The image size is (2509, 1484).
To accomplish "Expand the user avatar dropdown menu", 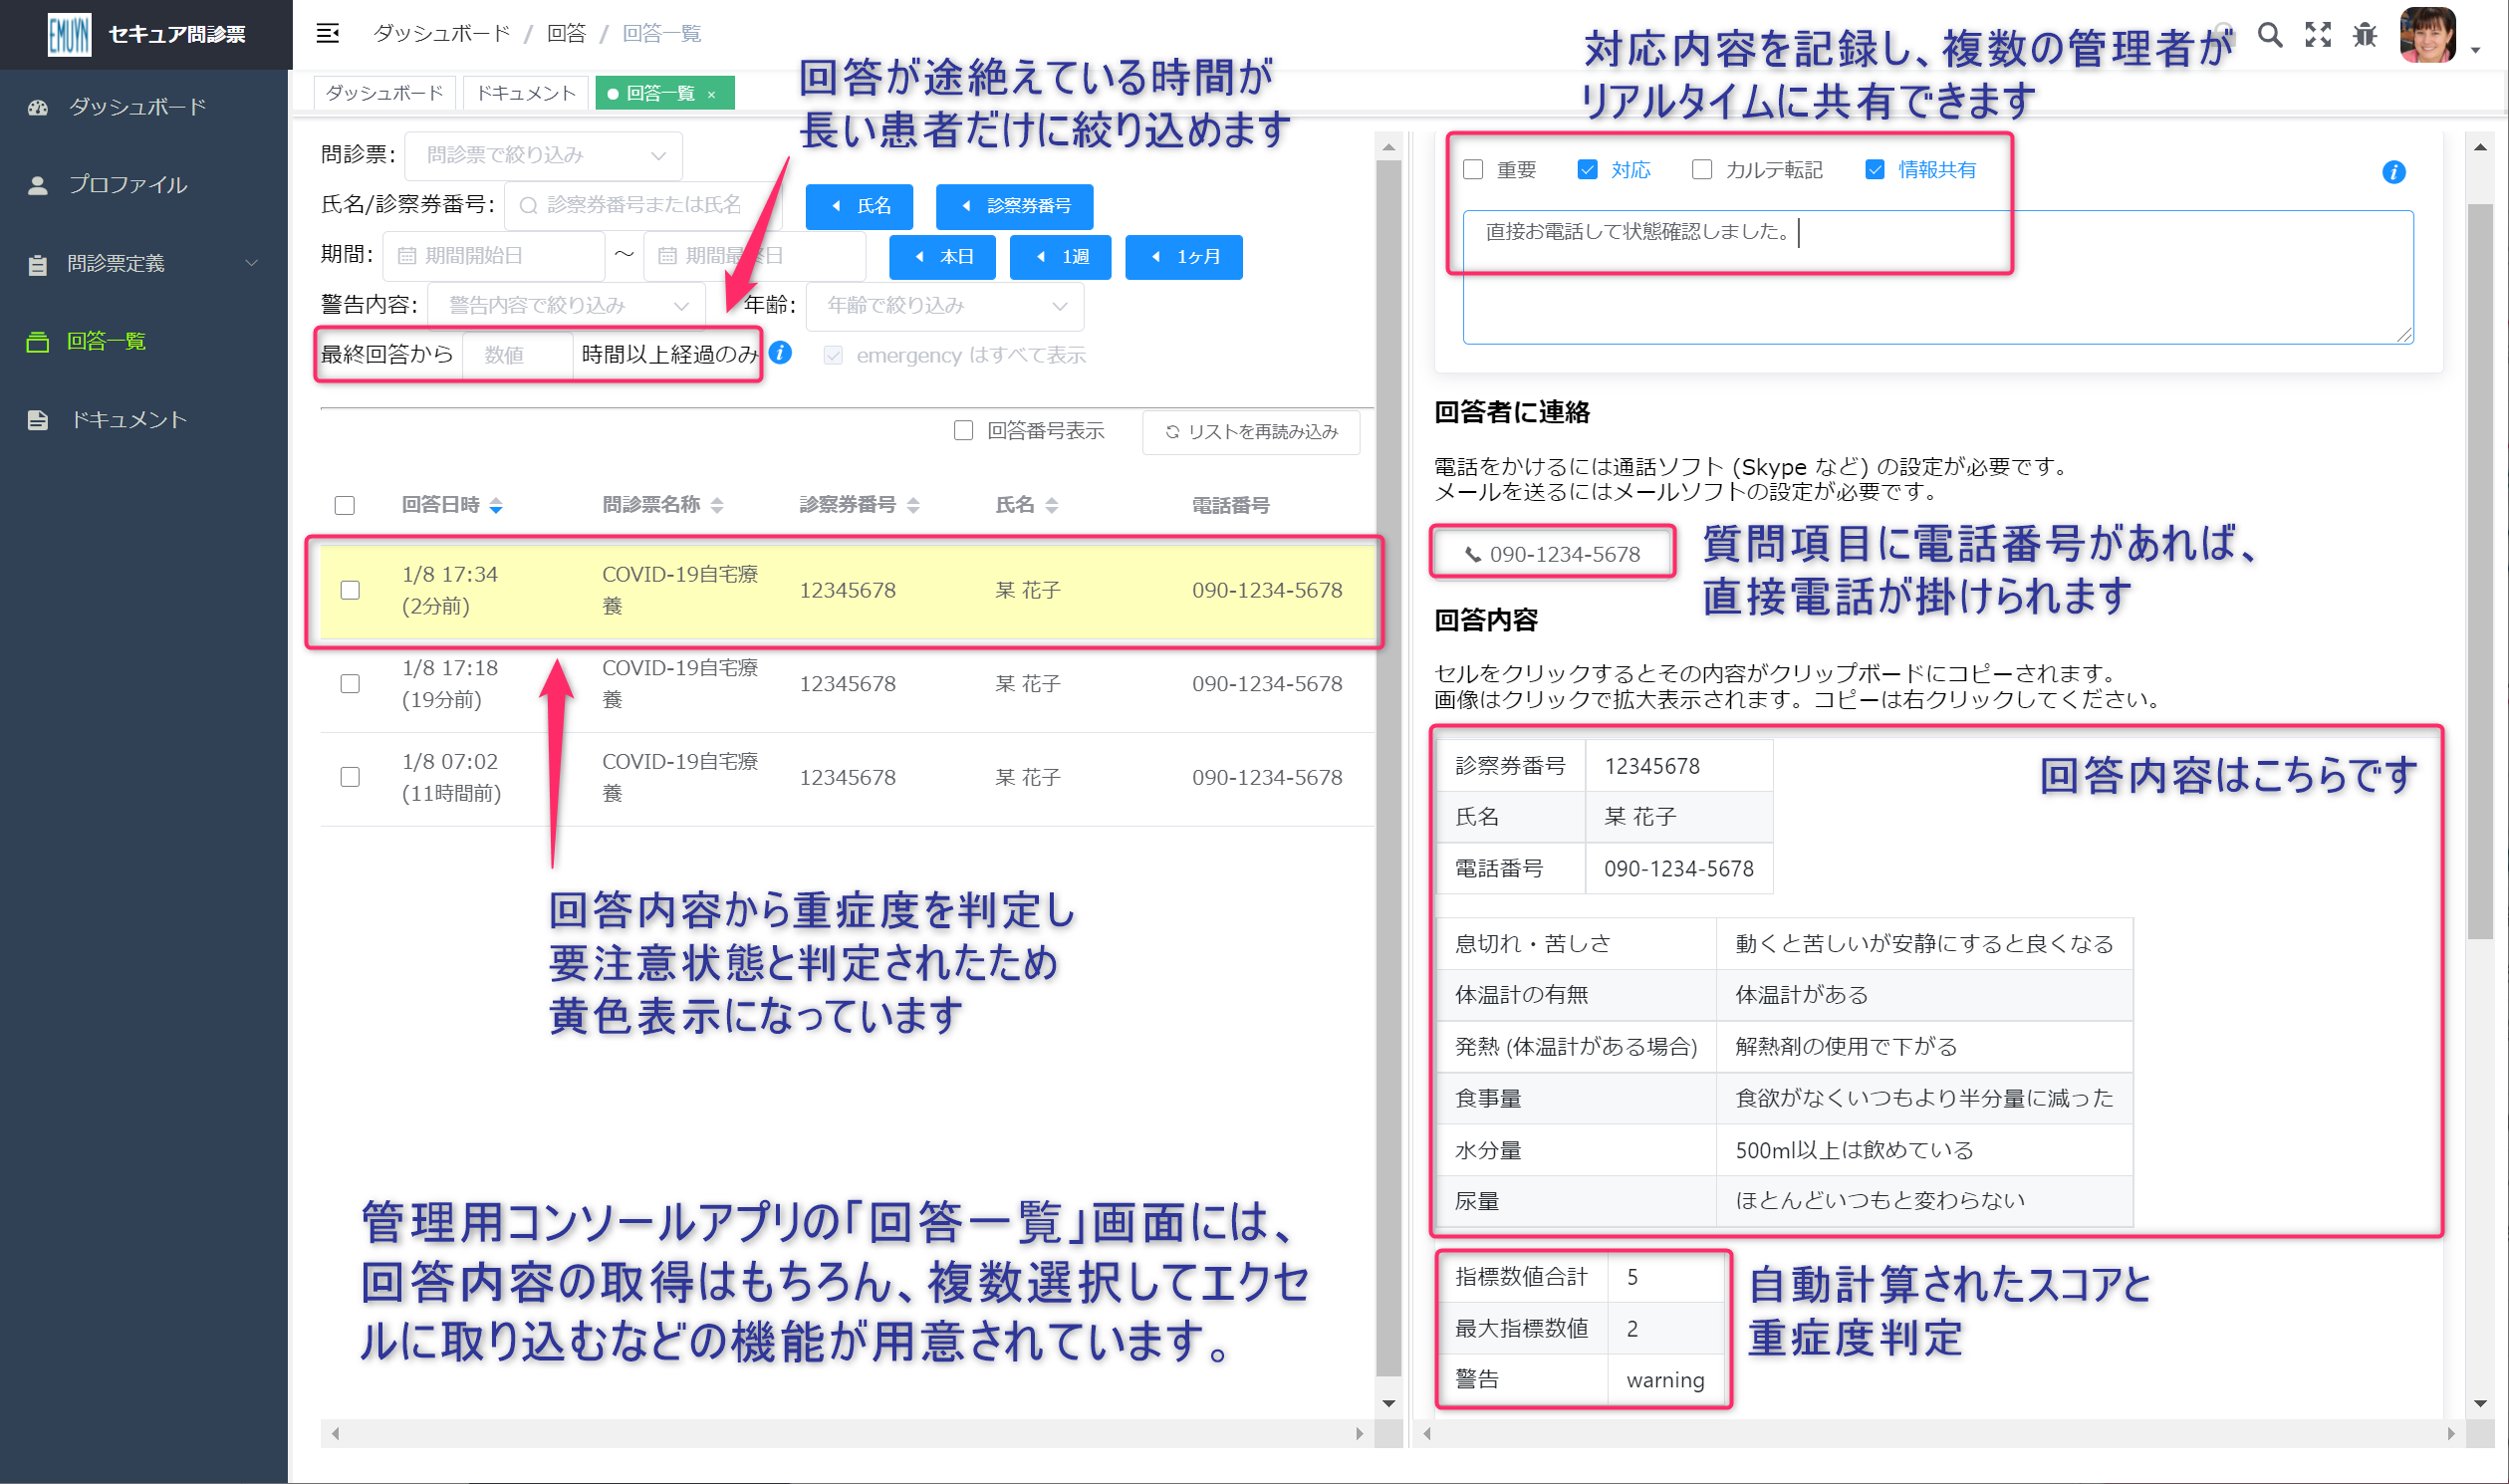I will pos(2477,50).
